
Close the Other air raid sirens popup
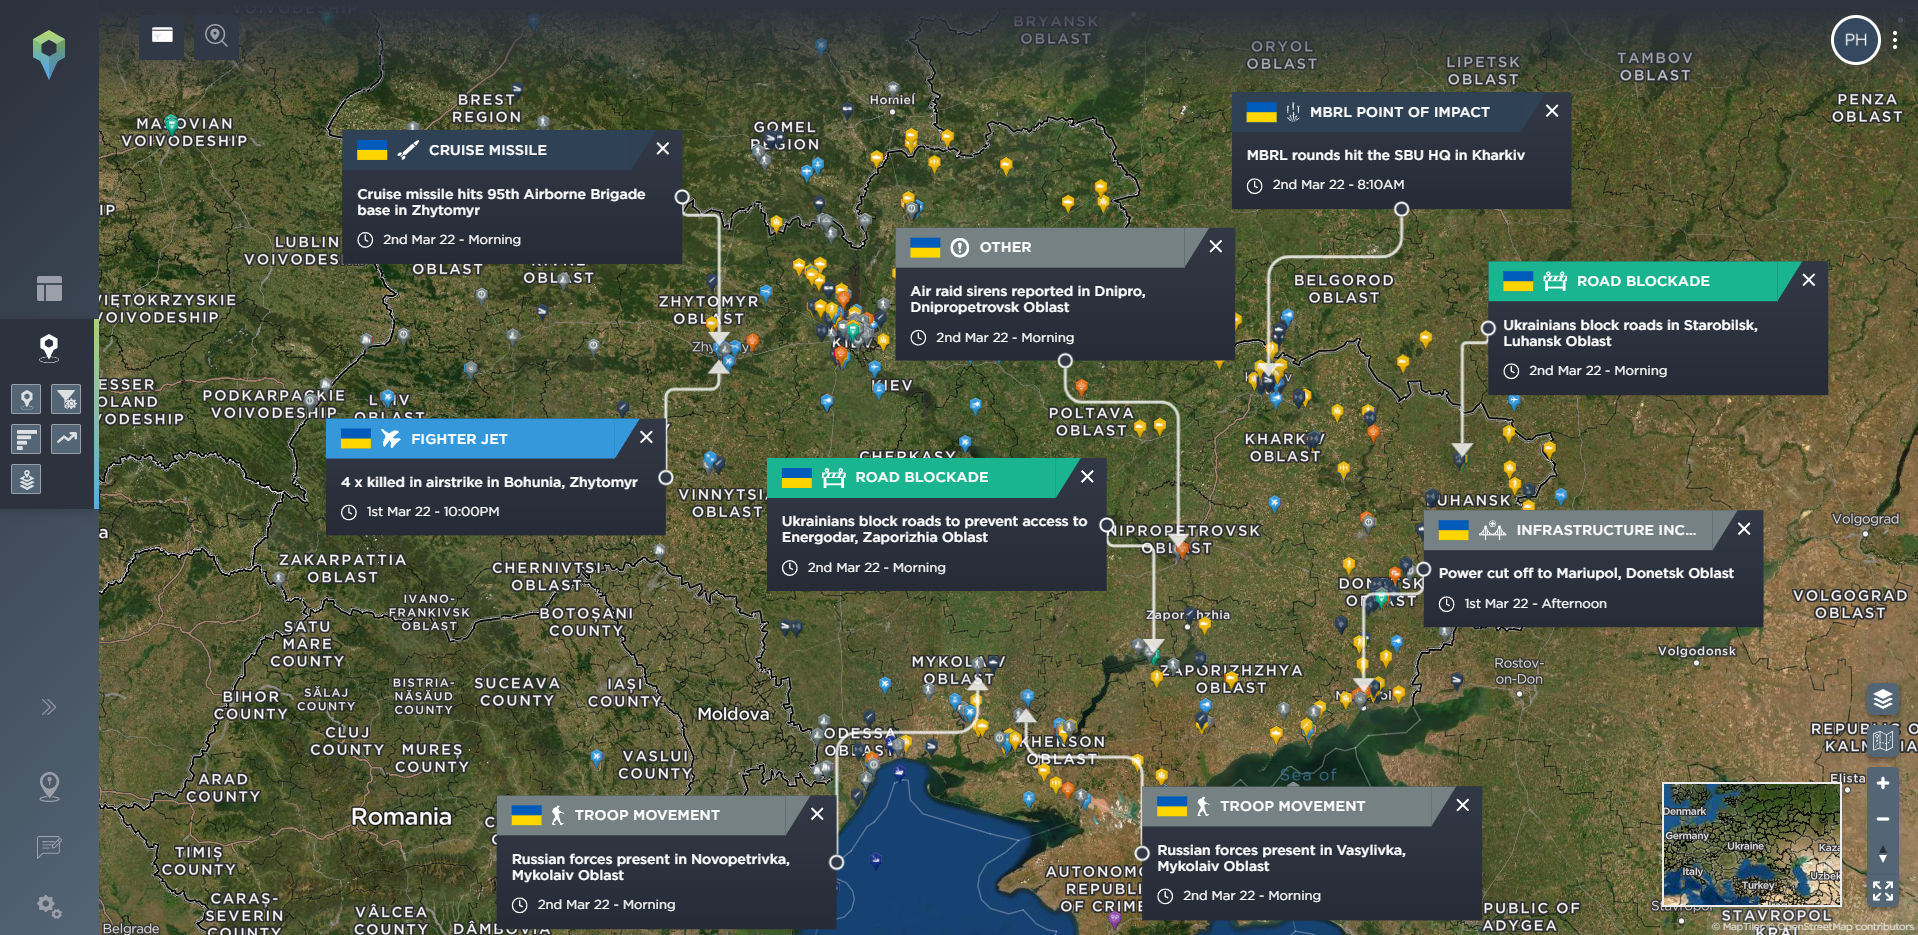tap(1216, 246)
